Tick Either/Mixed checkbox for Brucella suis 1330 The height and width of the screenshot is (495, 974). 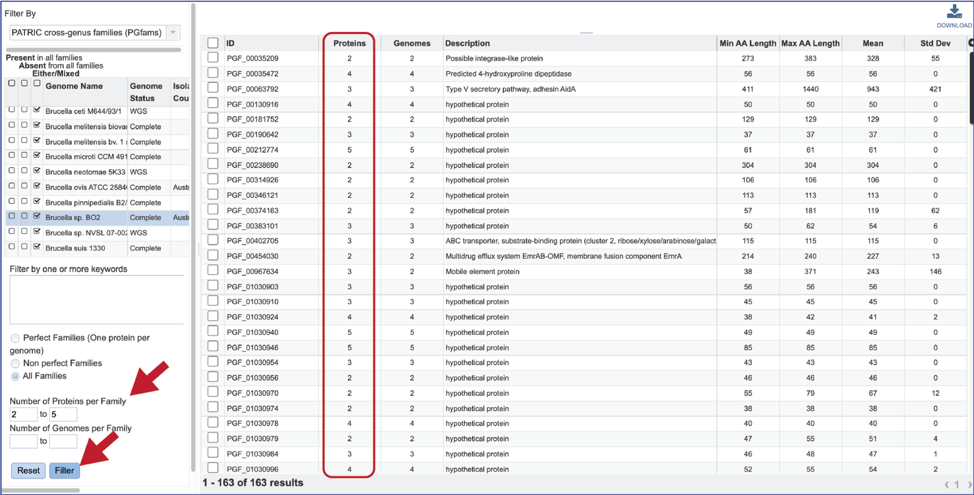[37, 247]
